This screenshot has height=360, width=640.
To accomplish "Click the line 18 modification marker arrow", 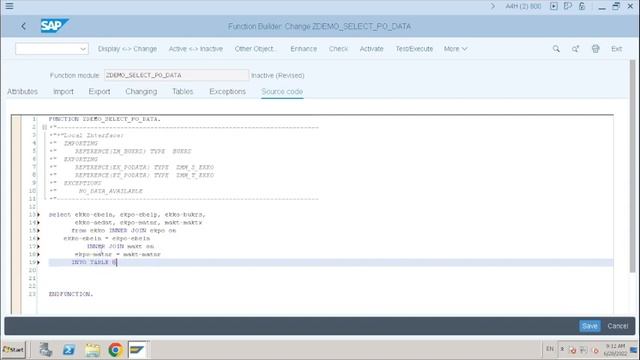I will click(x=38, y=254).
